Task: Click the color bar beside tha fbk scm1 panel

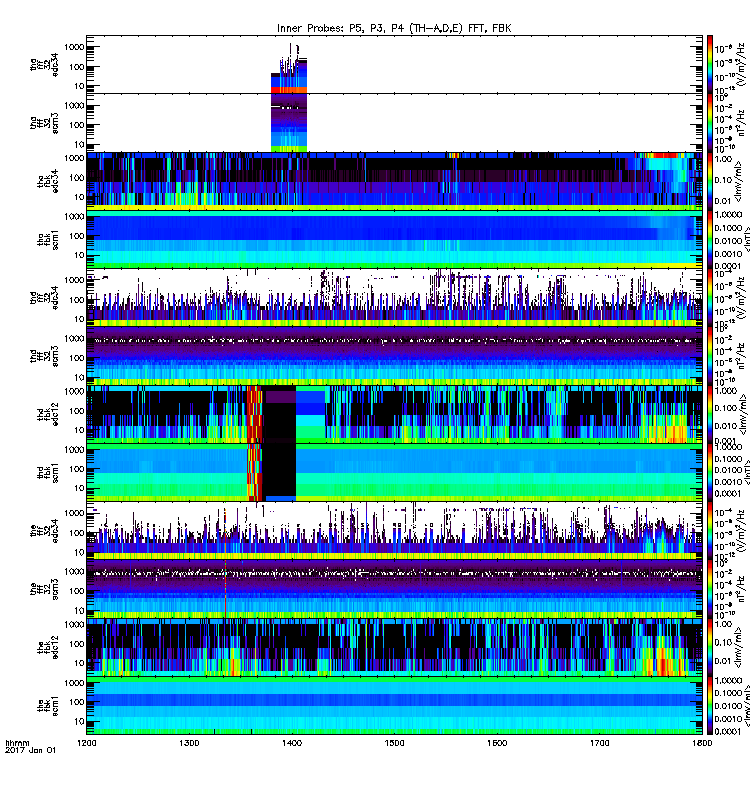Action: (710, 239)
